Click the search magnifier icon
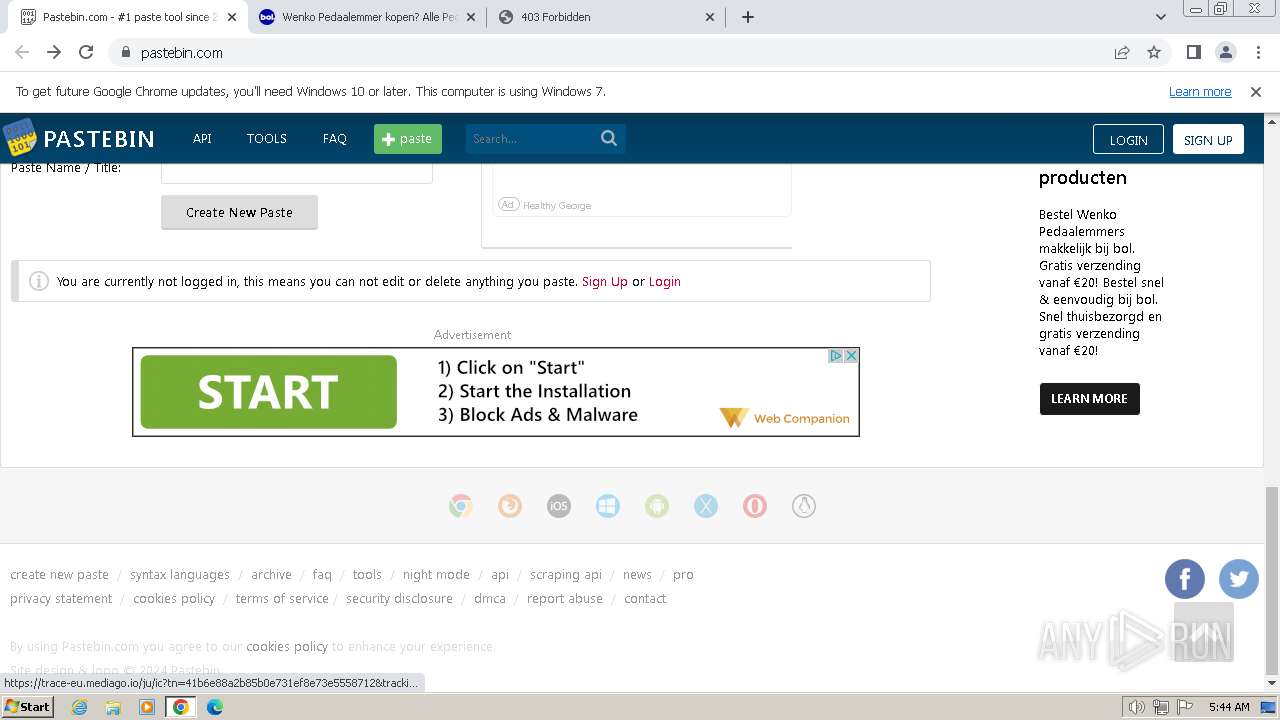Viewport: 1280px width, 720px height. pyautogui.click(x=609, y=139)
